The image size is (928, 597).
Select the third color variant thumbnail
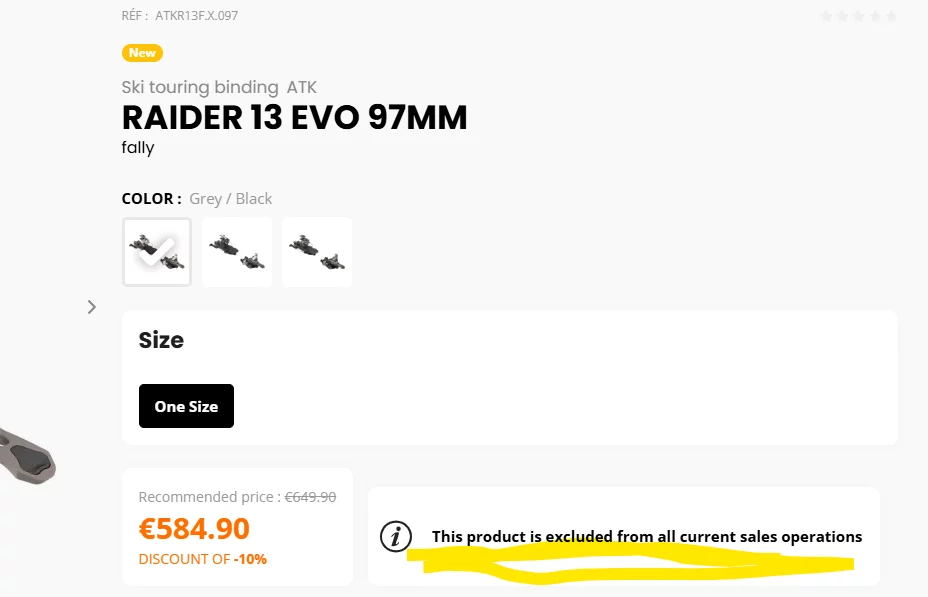[317, 252]
